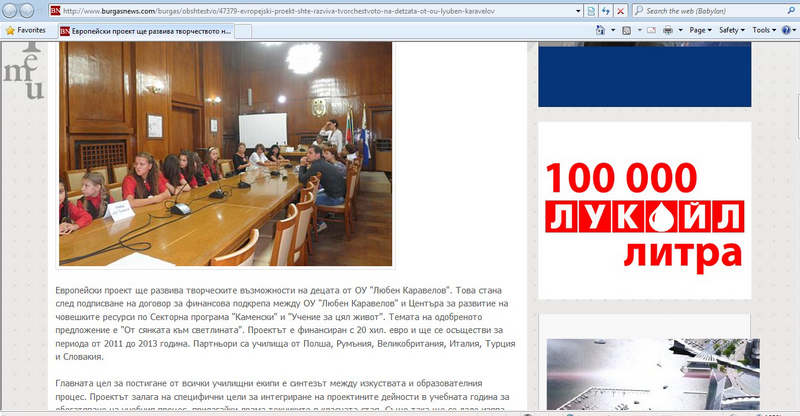
Task: Open the recent pages dropdown arrow
Action: click(40, 11)
